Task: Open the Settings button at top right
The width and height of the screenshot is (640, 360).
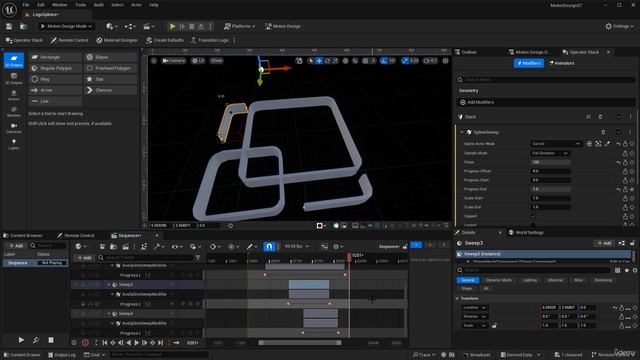Action: (x=619, y=26)
